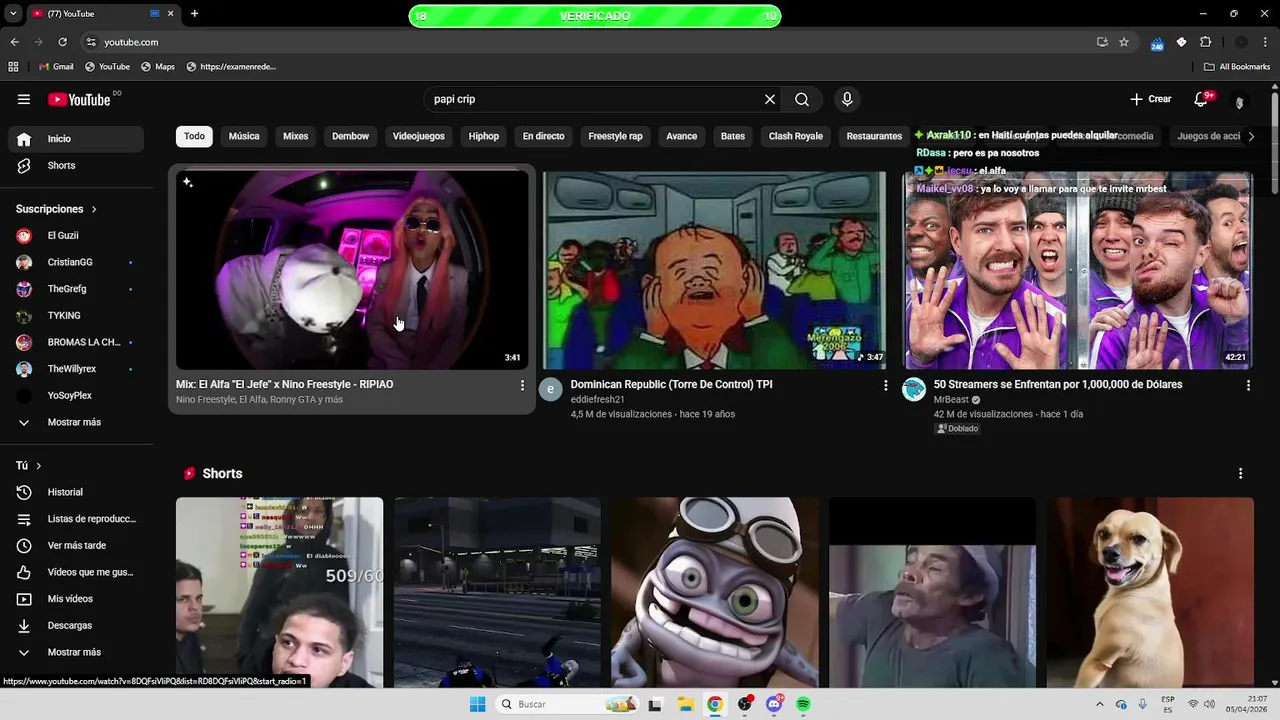Open TheWillyrex channel avatar
Screen dimensions: 1280x720
click(24, 369)
